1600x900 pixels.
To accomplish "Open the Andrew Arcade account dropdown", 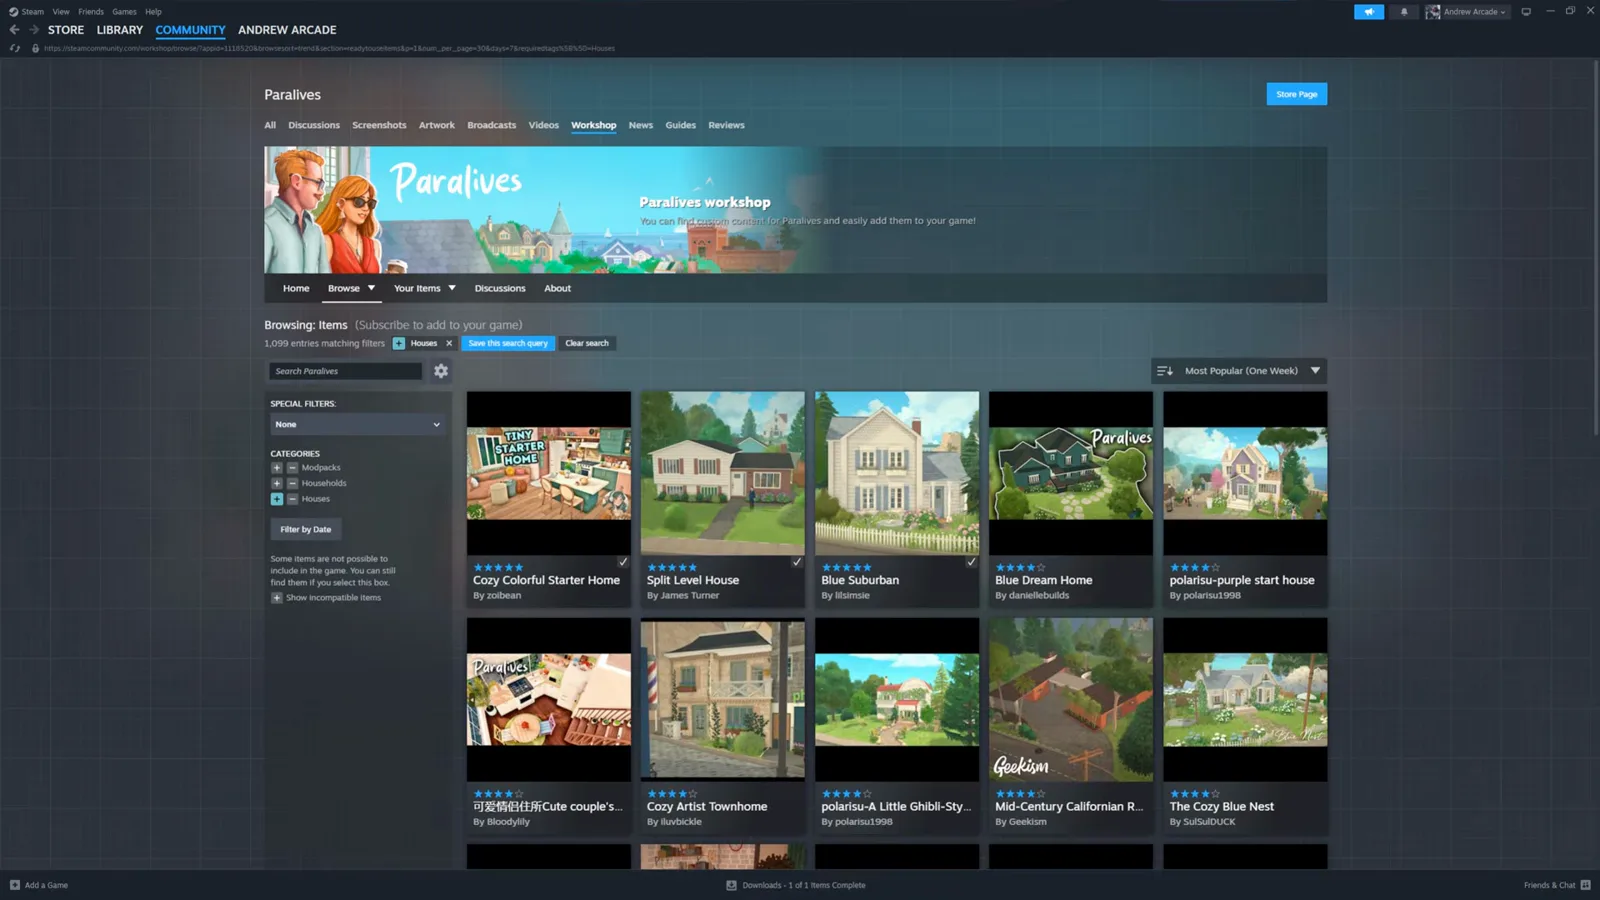I will pos(1466,12).
